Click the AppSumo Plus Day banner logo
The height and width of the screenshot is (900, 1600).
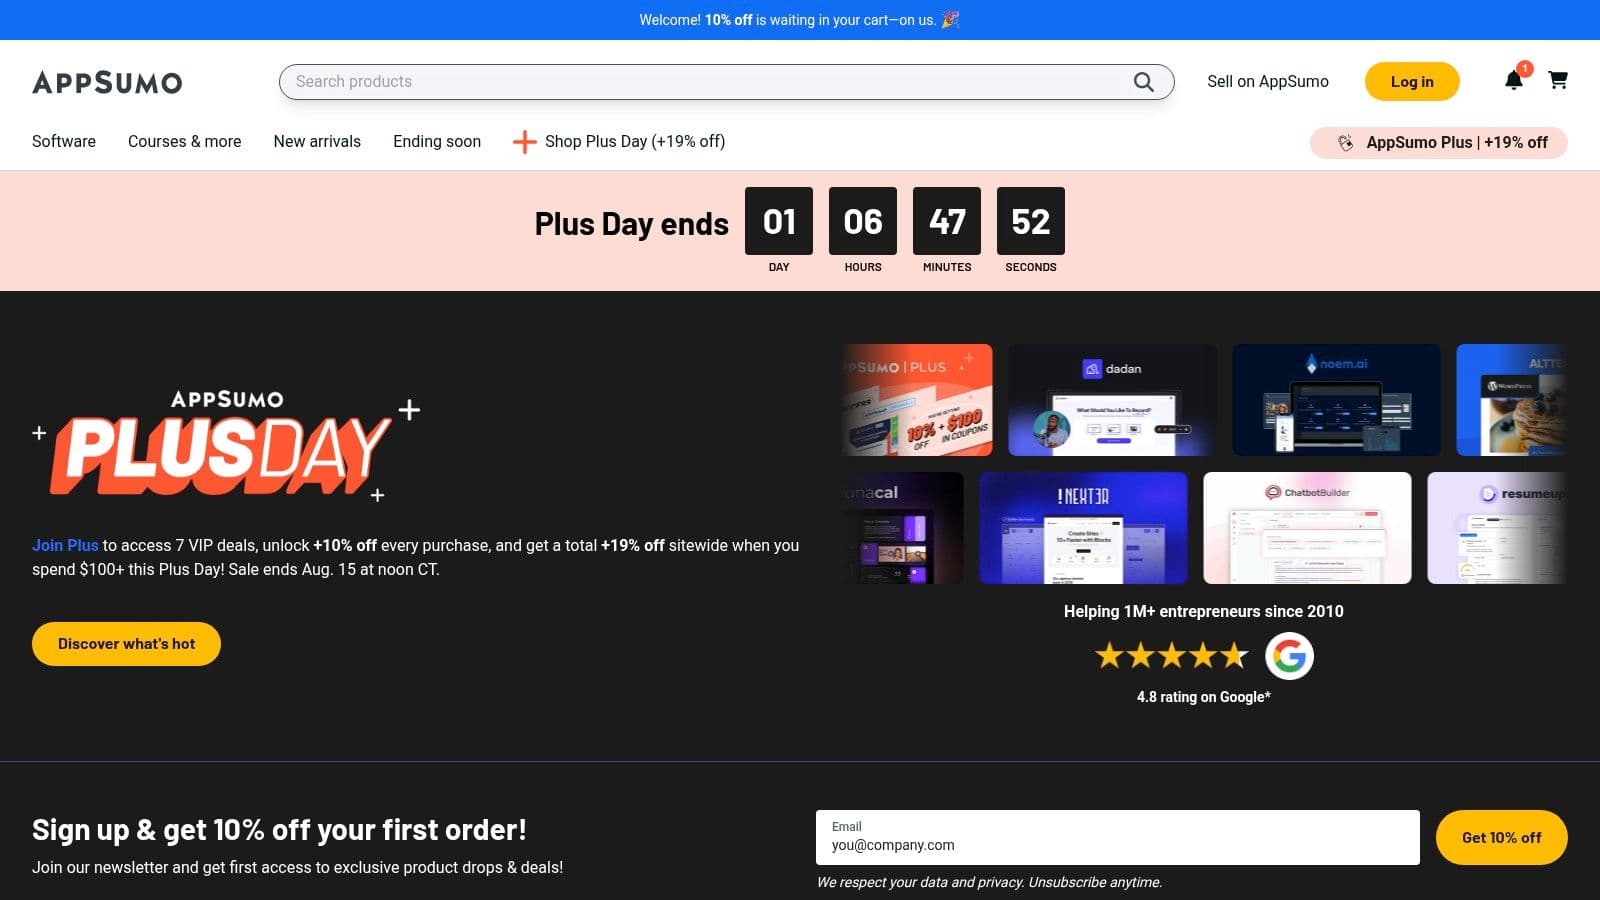pyautogui.click(x=226, y=443)
